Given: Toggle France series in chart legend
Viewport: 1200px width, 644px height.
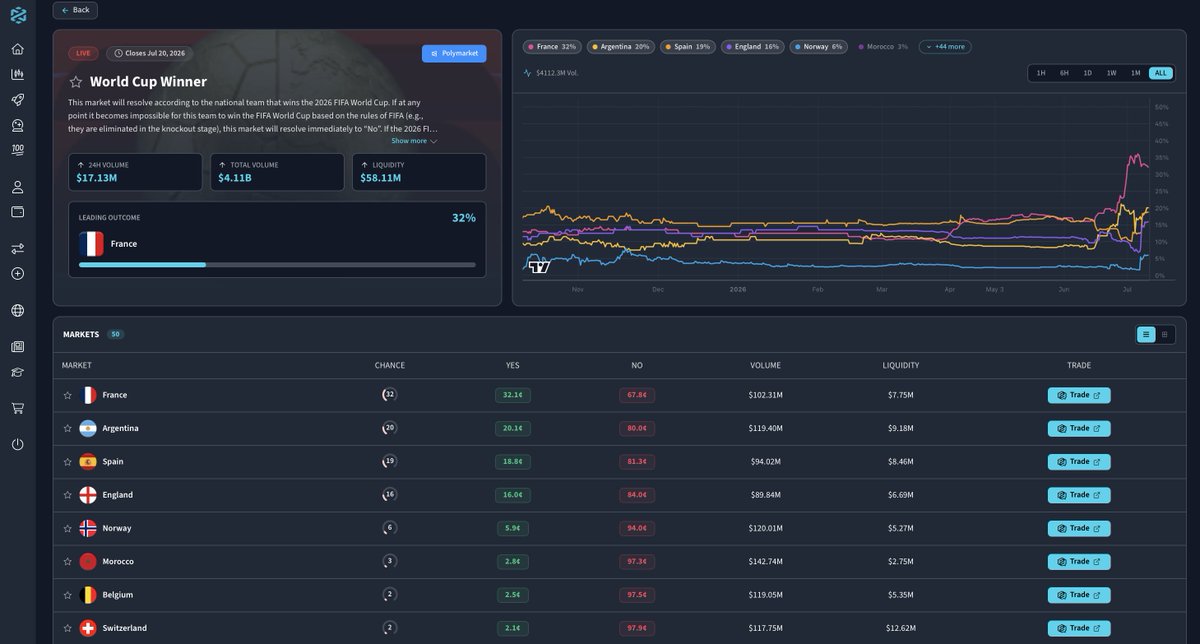Looking at the screenshot, I should 552,47.
